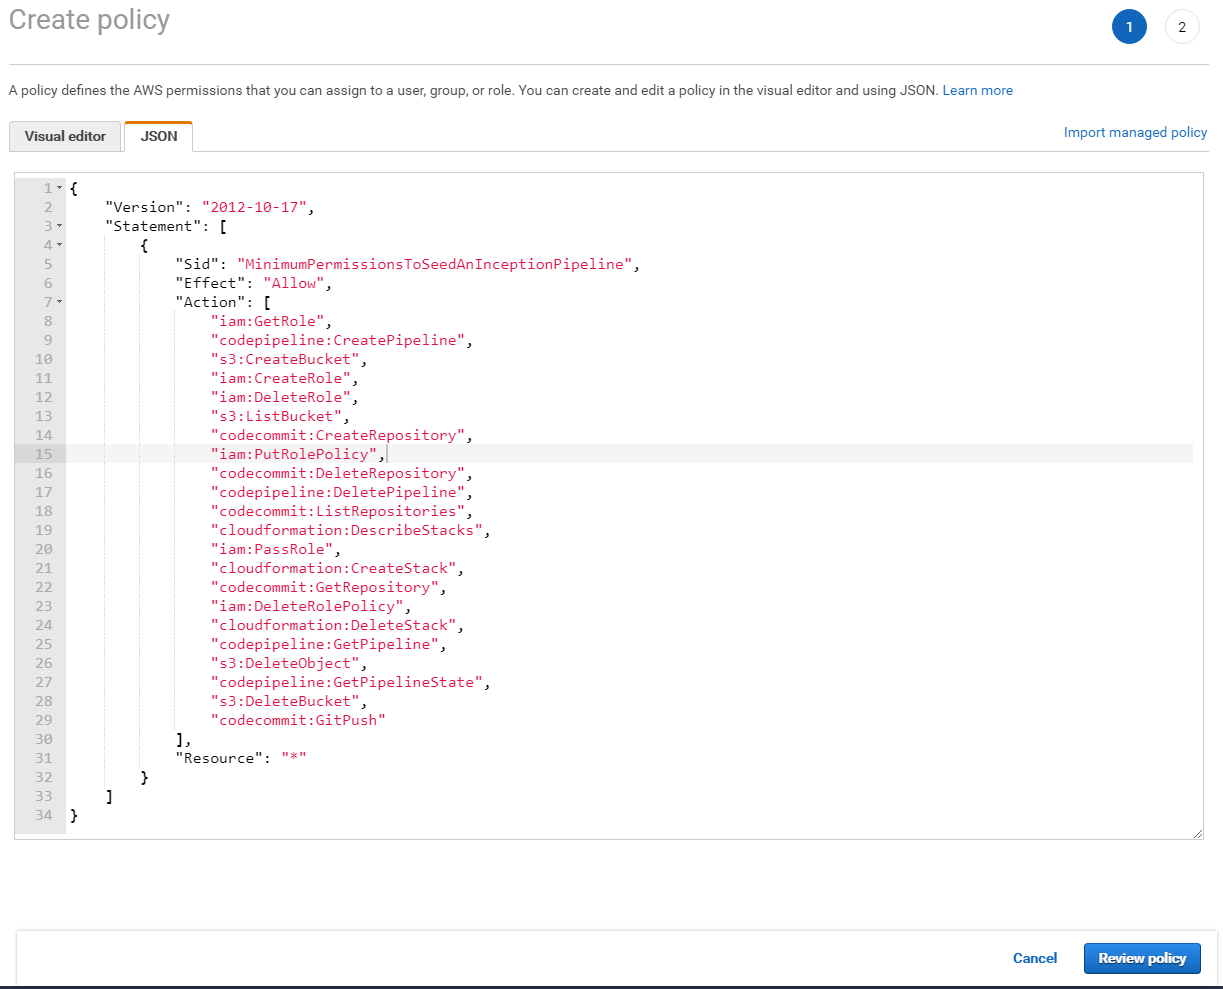Click the "Effect" key on line 6
Image resolution: width=1223 pixels, height=989 pixels.
tap(210, 283)
